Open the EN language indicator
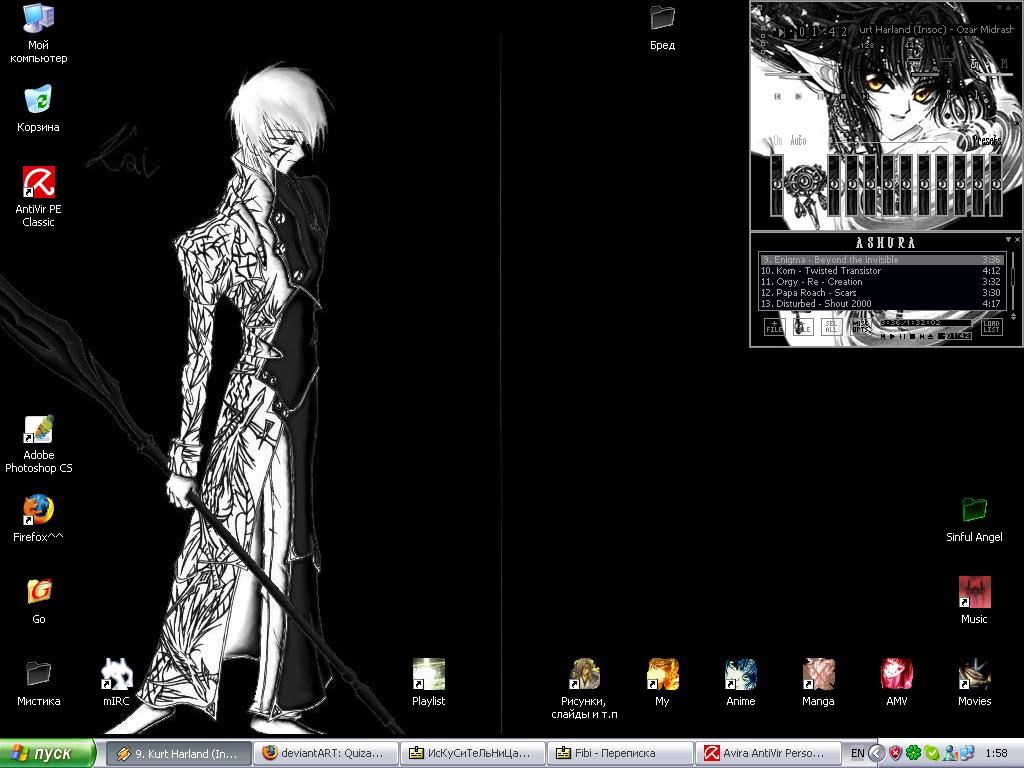Screen dimensions: 1024x768 tap(857, 753)
